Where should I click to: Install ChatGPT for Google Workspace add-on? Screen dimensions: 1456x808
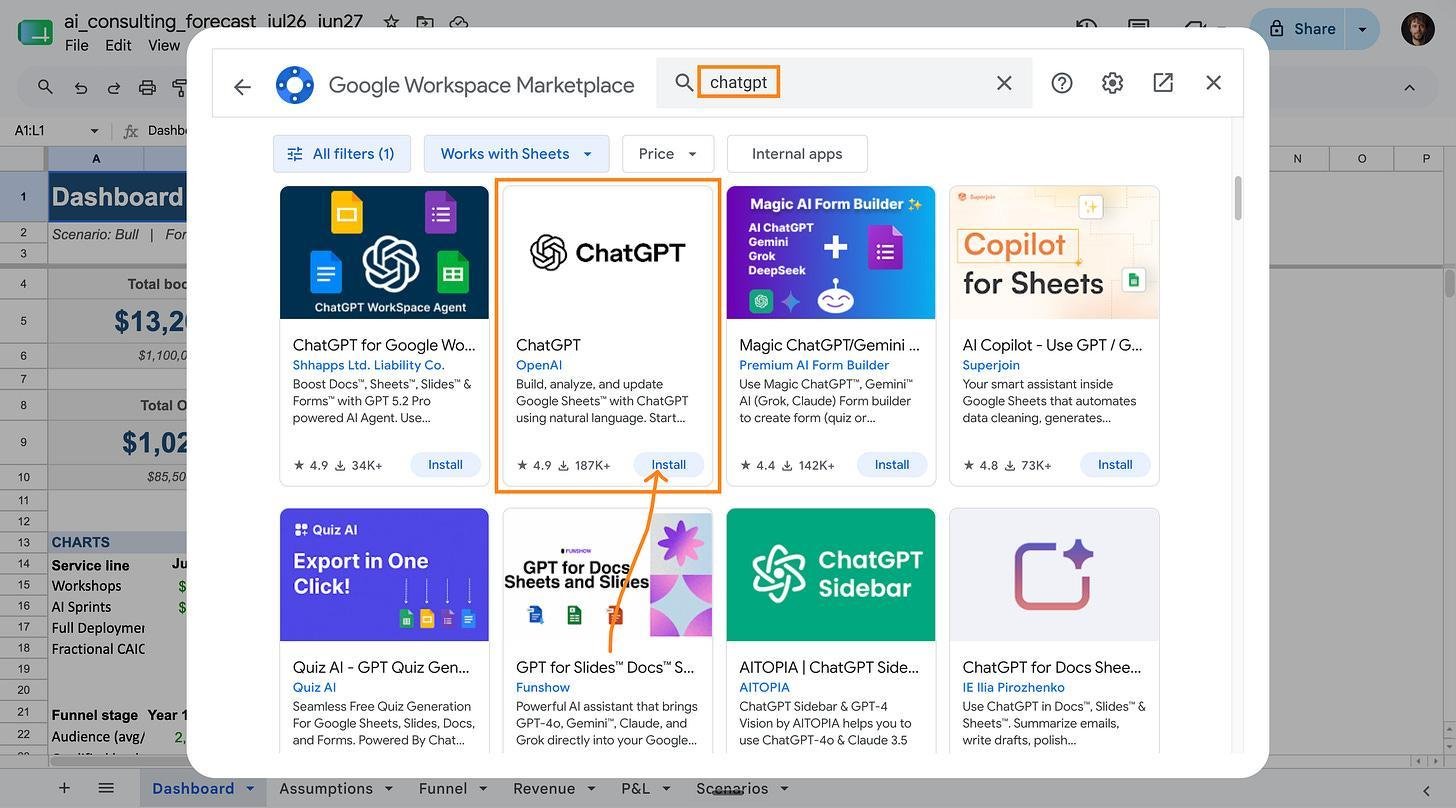pyautogui.click(x=445, y=465)
